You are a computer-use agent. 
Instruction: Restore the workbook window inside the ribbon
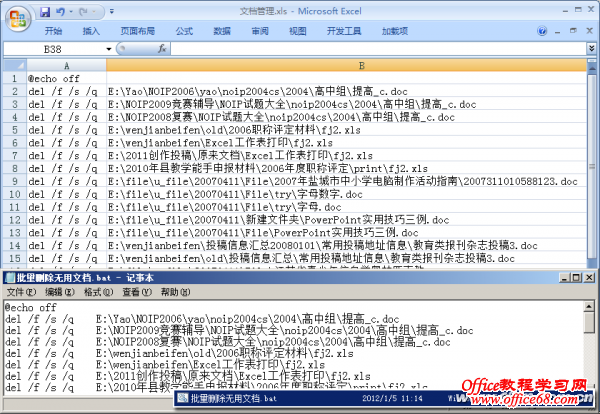click(x=573, y=31)
